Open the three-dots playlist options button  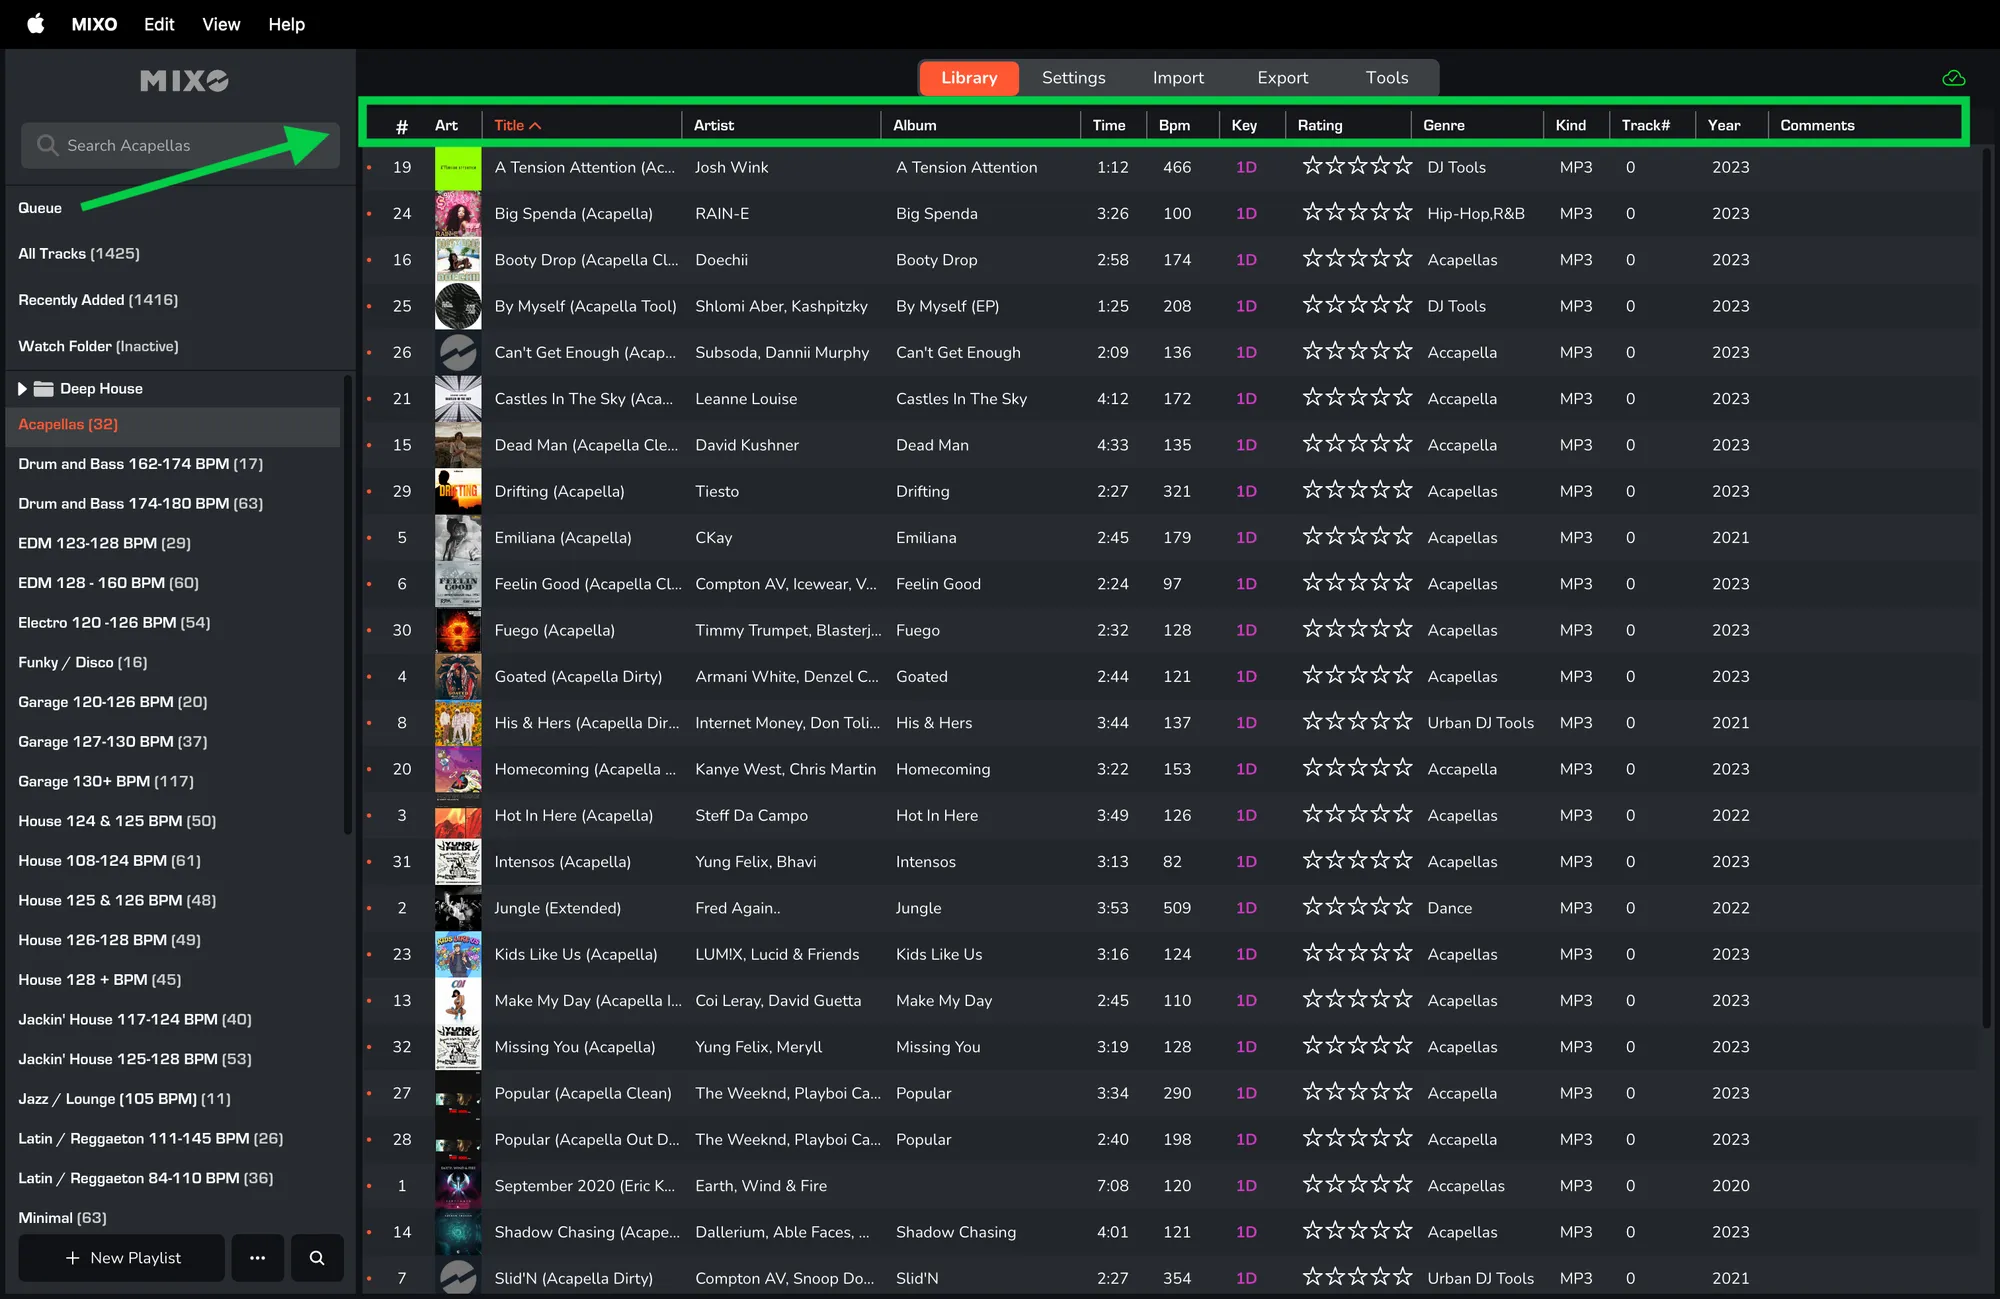[x=257, y=1258]
